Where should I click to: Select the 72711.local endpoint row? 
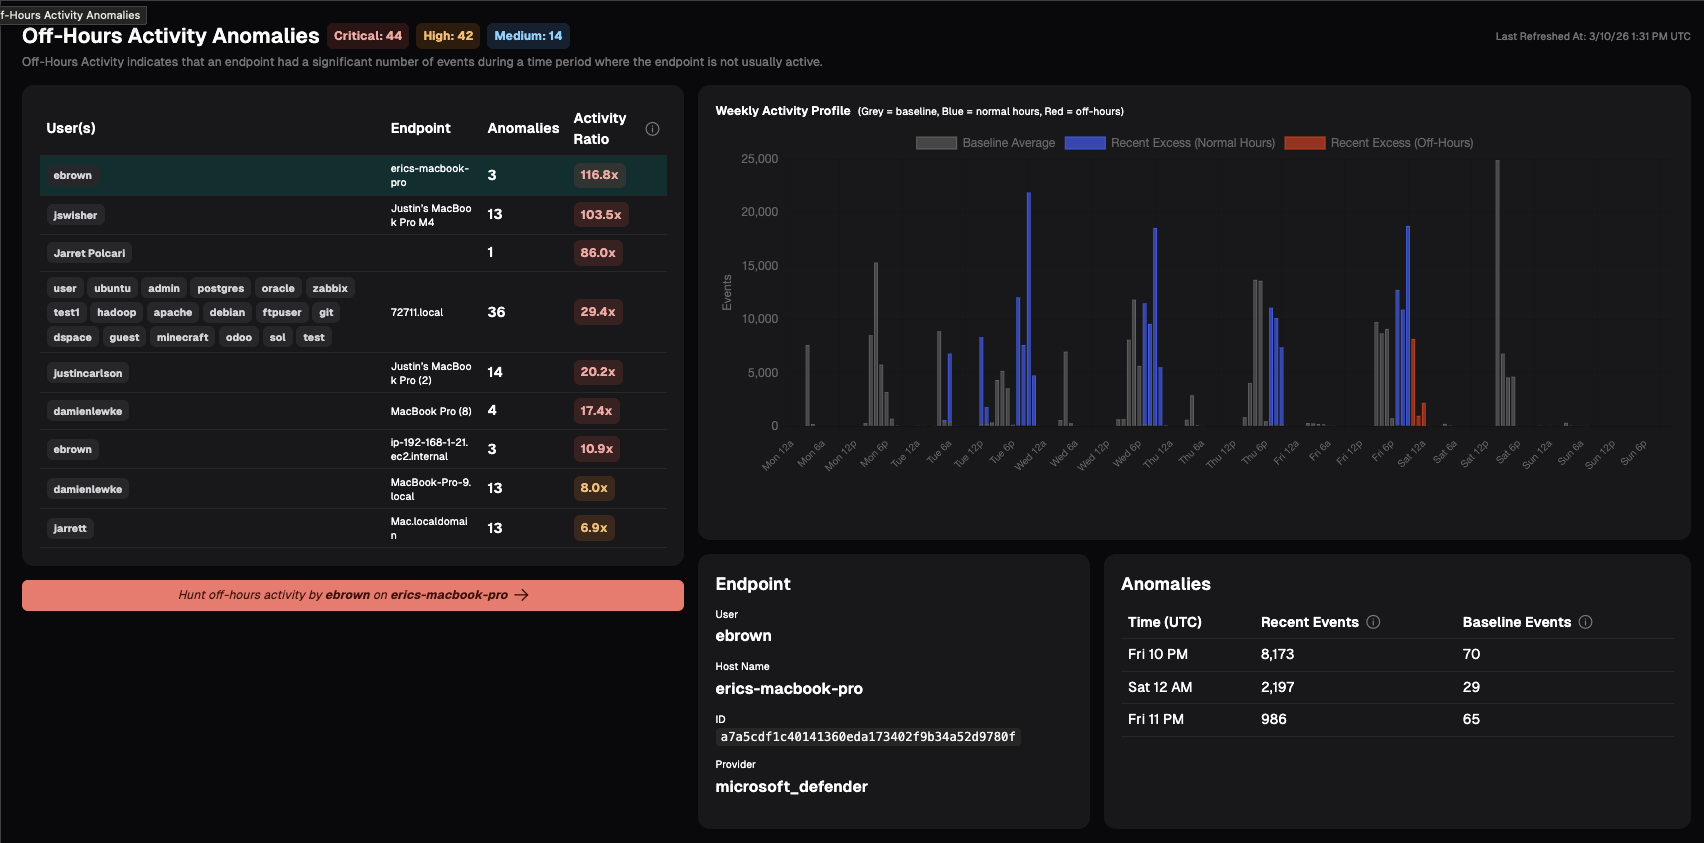click(x=417, y=312)
